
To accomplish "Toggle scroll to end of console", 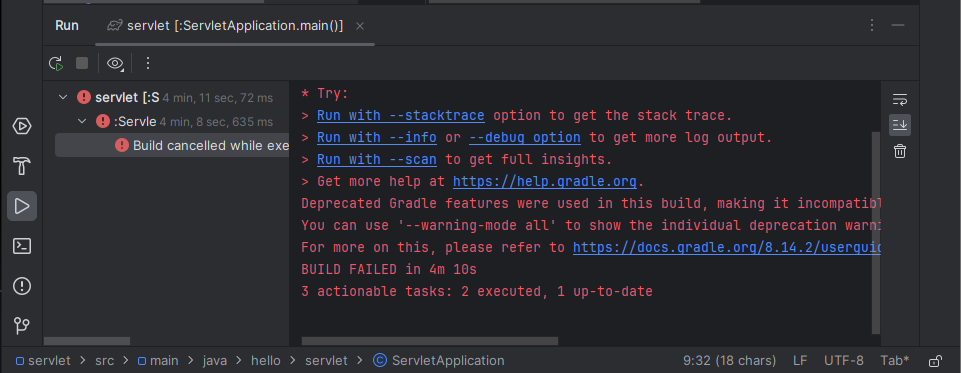I will coord(900,125).
